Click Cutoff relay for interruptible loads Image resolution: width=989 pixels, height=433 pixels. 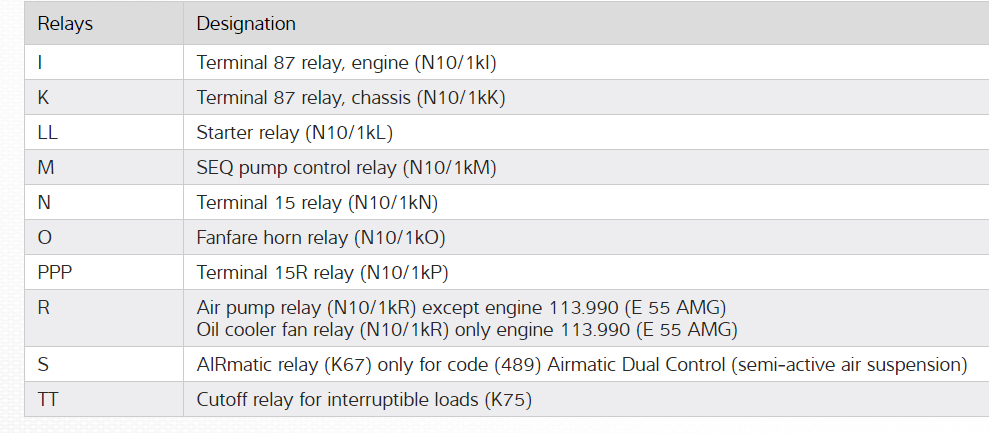(x=364, y=400)
